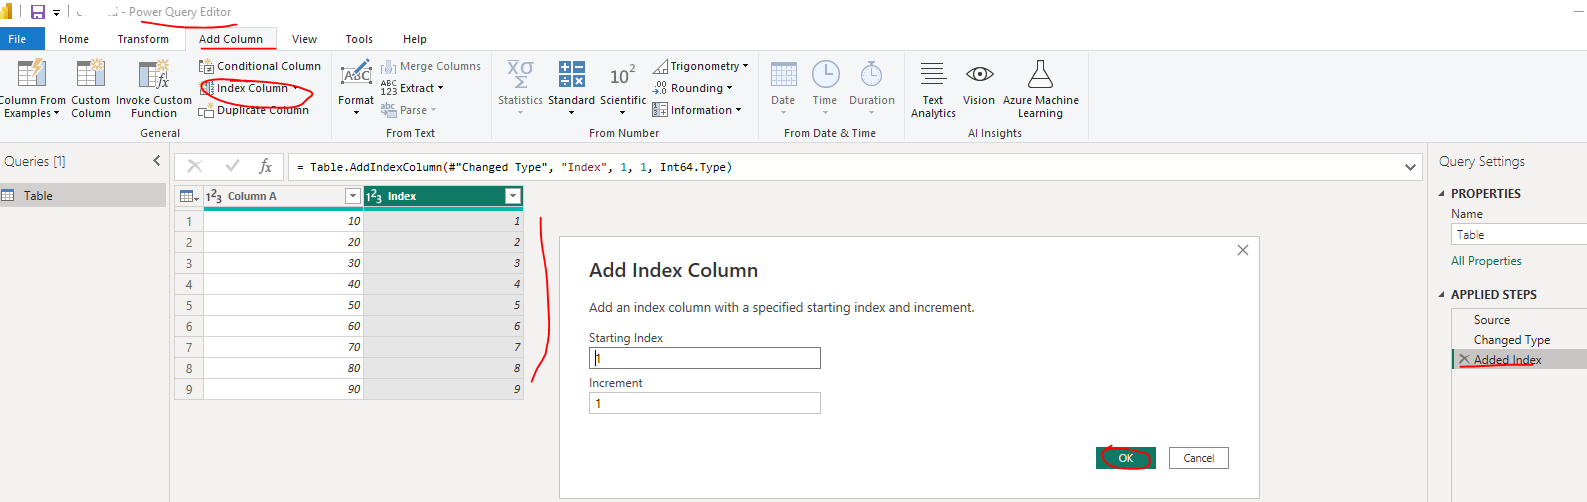
Task: Click Merge Columns in ribbon
Action: point(431,66)
